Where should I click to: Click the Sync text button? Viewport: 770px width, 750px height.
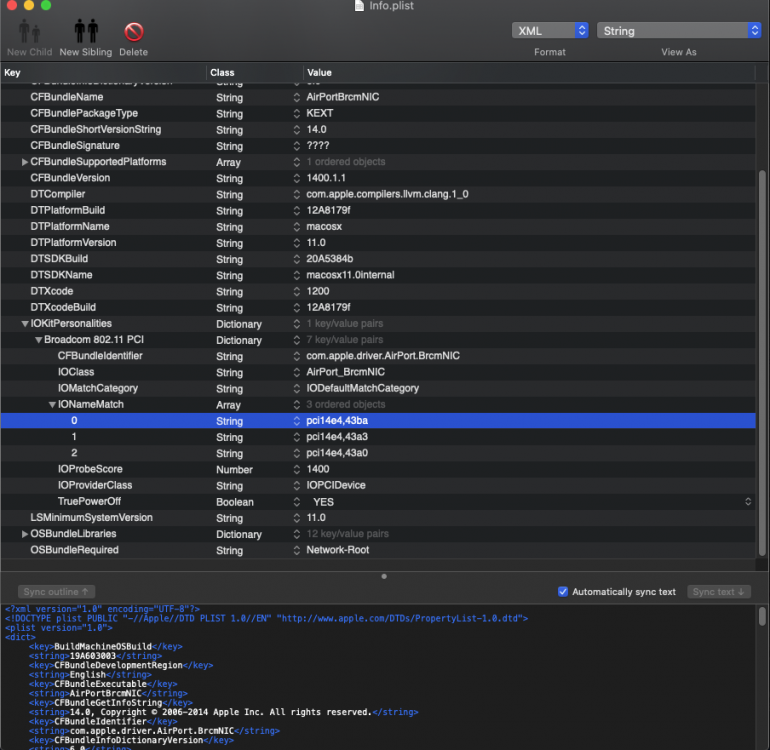(718, 591)
